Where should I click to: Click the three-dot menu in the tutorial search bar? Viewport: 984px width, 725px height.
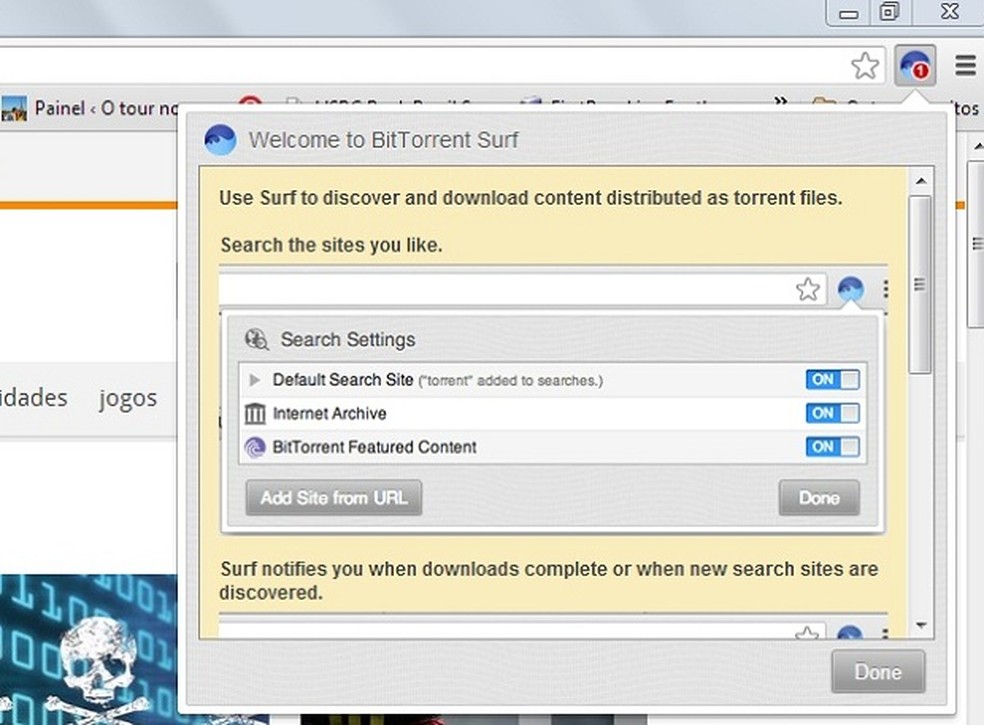(x=885, y=289)
